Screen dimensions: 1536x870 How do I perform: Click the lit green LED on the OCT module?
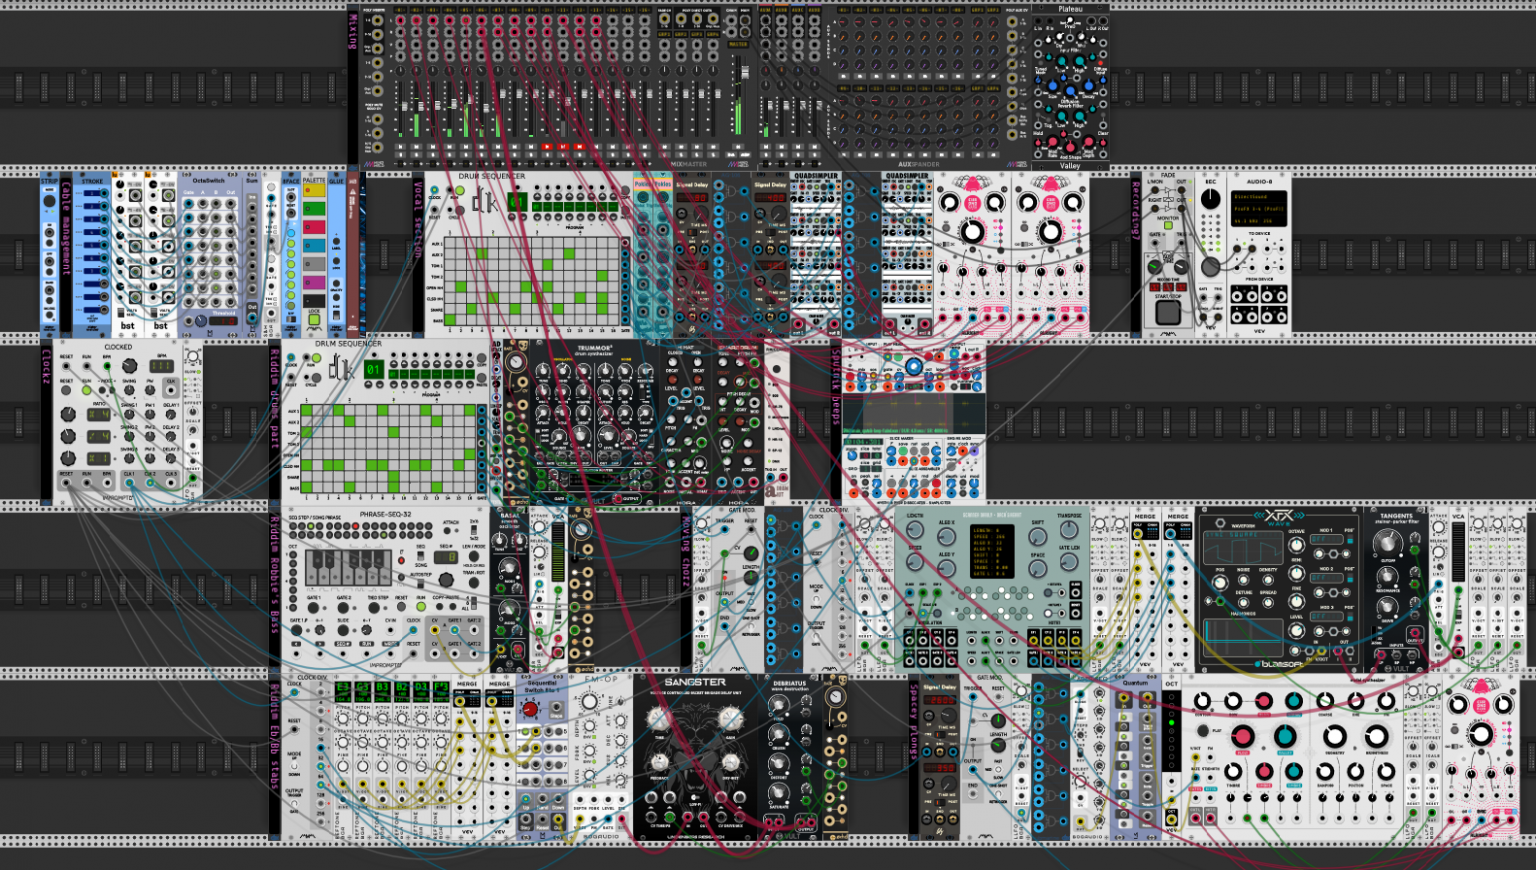coord(1171,723)
